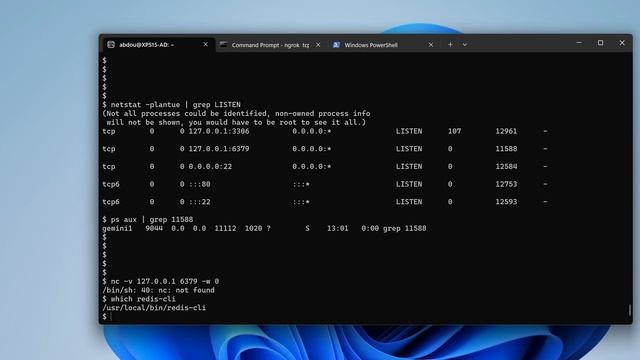640x360 pixels.
Task: Close the abdou@XPS15-AD tab
Action: [x=205, y=44]
